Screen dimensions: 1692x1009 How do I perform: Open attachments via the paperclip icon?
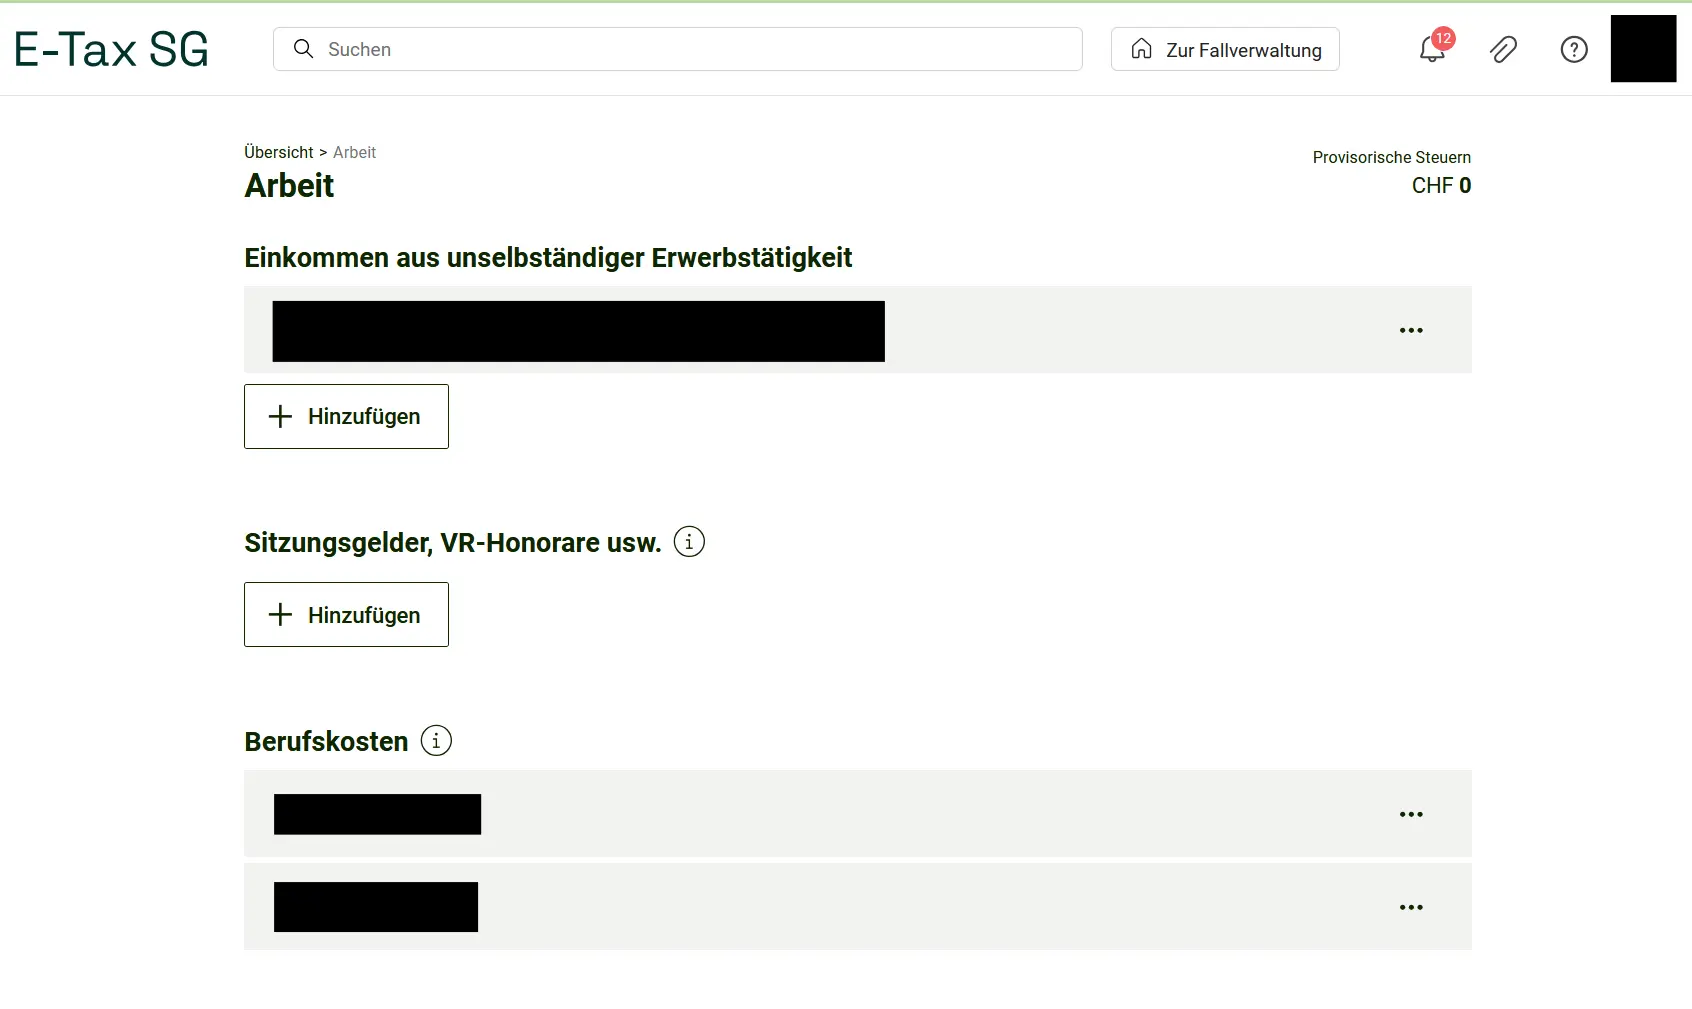(1503, 49)
